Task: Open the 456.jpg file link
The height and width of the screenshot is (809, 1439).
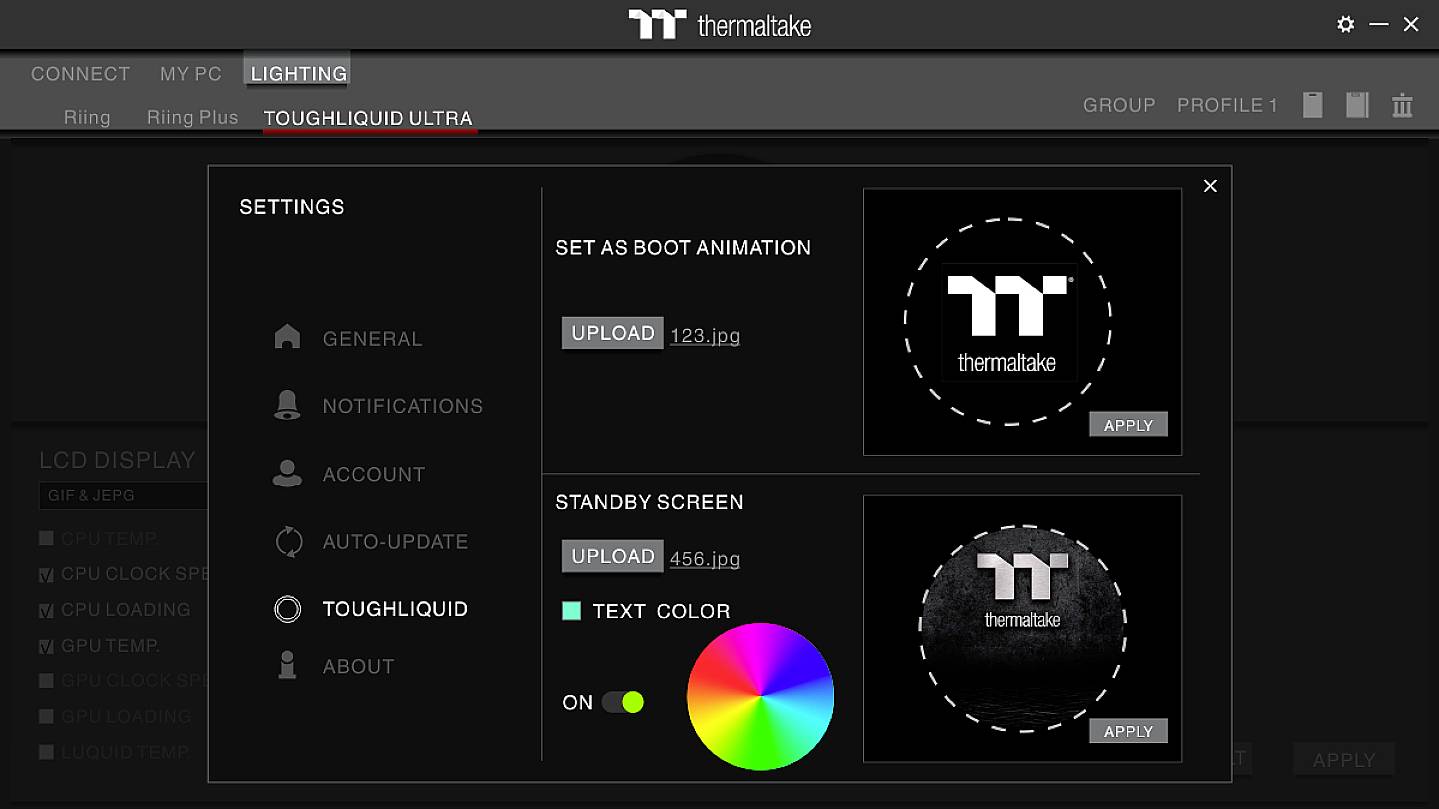Action: point(705,558)
